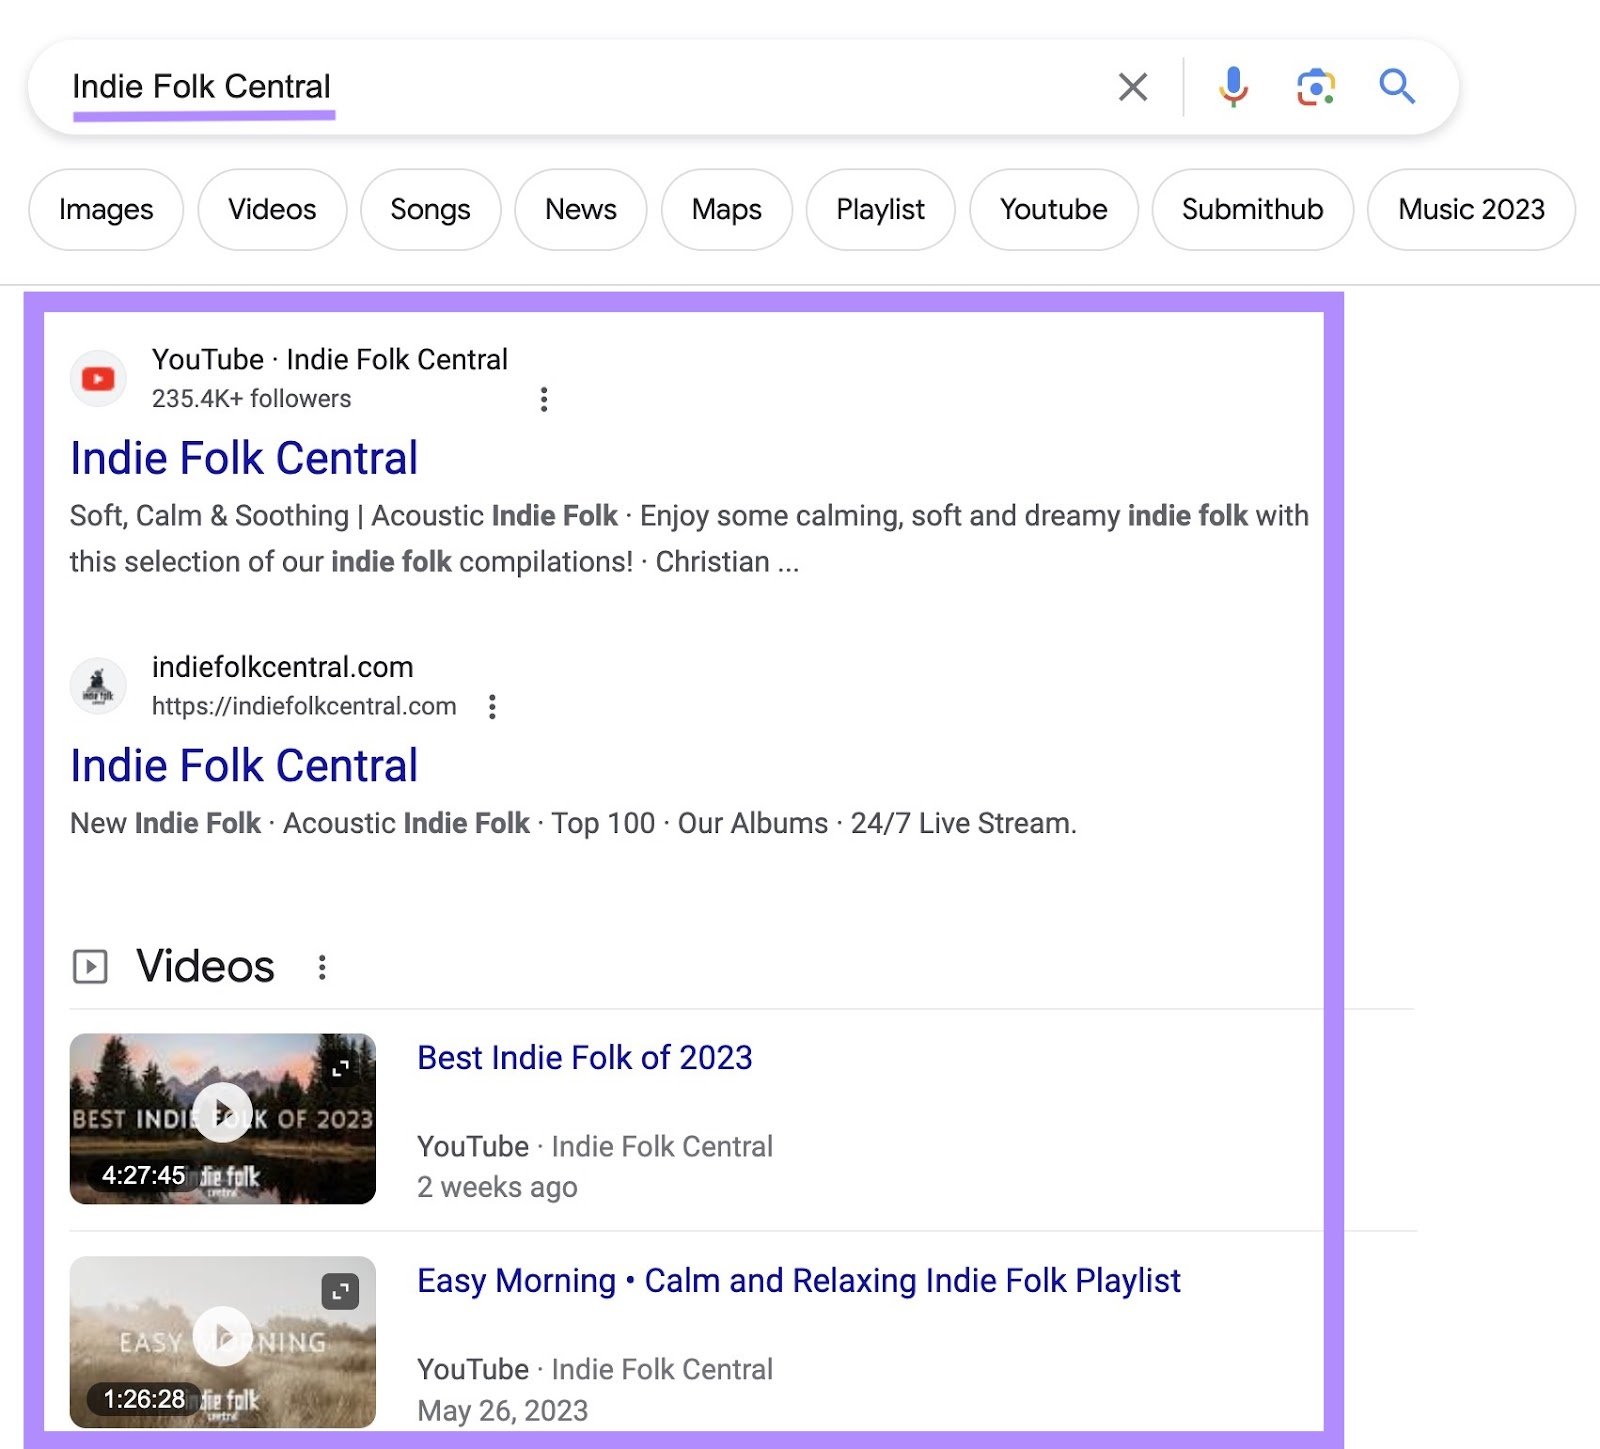Switch to the Images filter tab
Viewport: 1600px width, 1449px height.
(x=106, y=210)
